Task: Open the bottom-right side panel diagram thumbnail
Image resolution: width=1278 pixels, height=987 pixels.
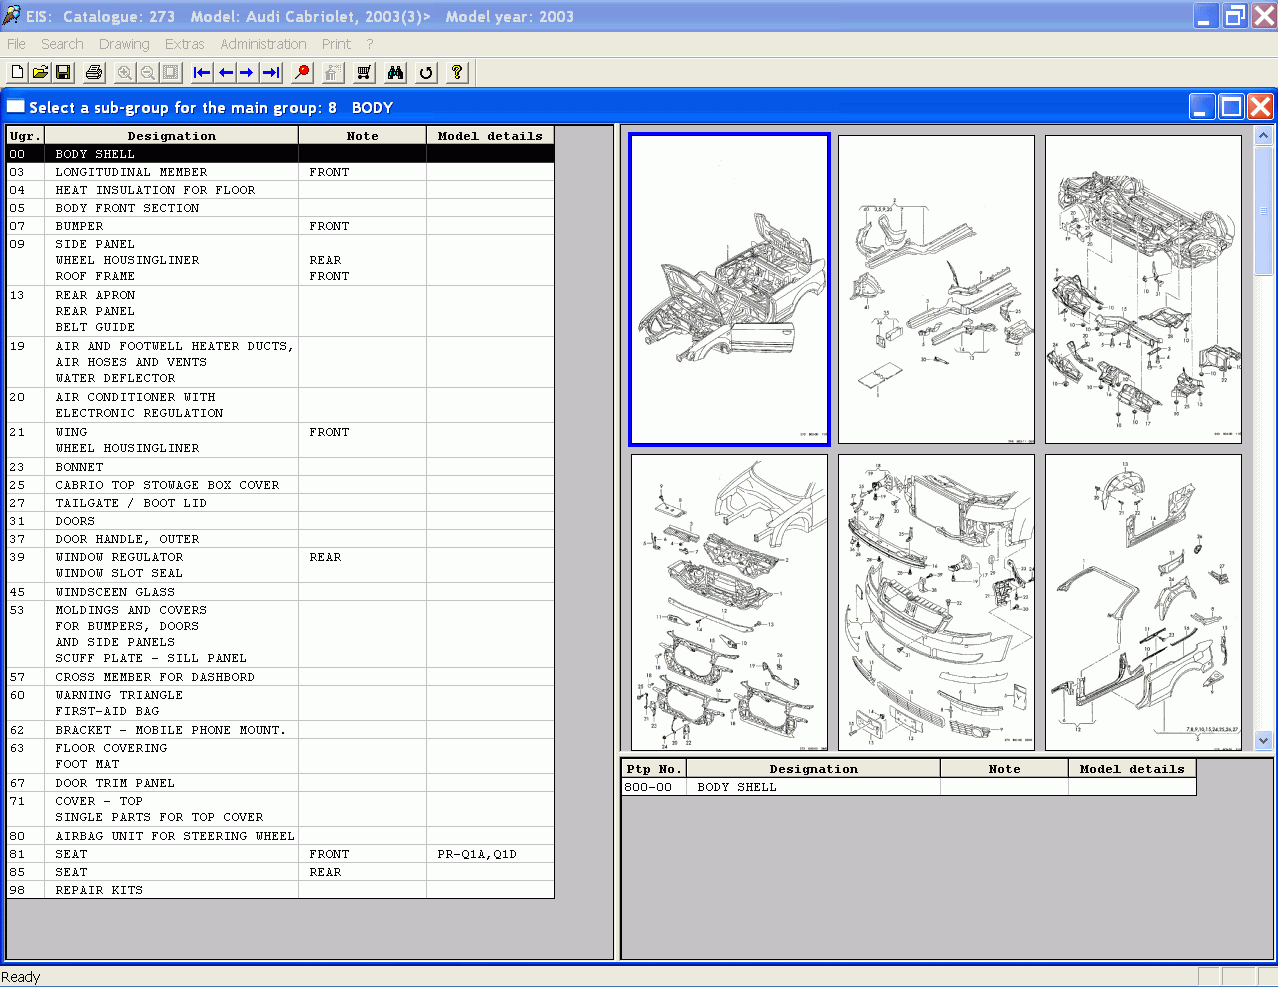Action: (x=1143, y=602)
